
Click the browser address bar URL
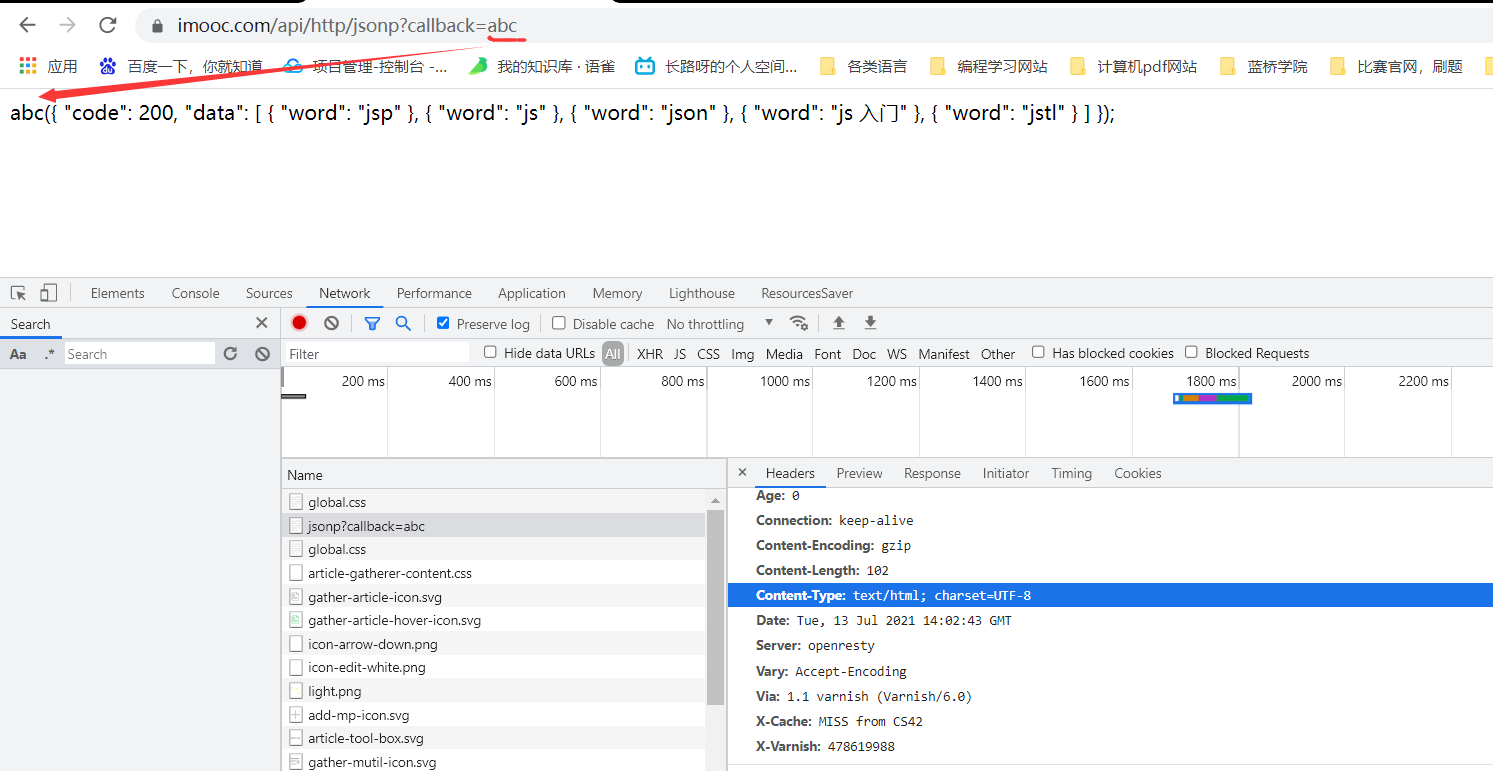(x=347, y=25)
